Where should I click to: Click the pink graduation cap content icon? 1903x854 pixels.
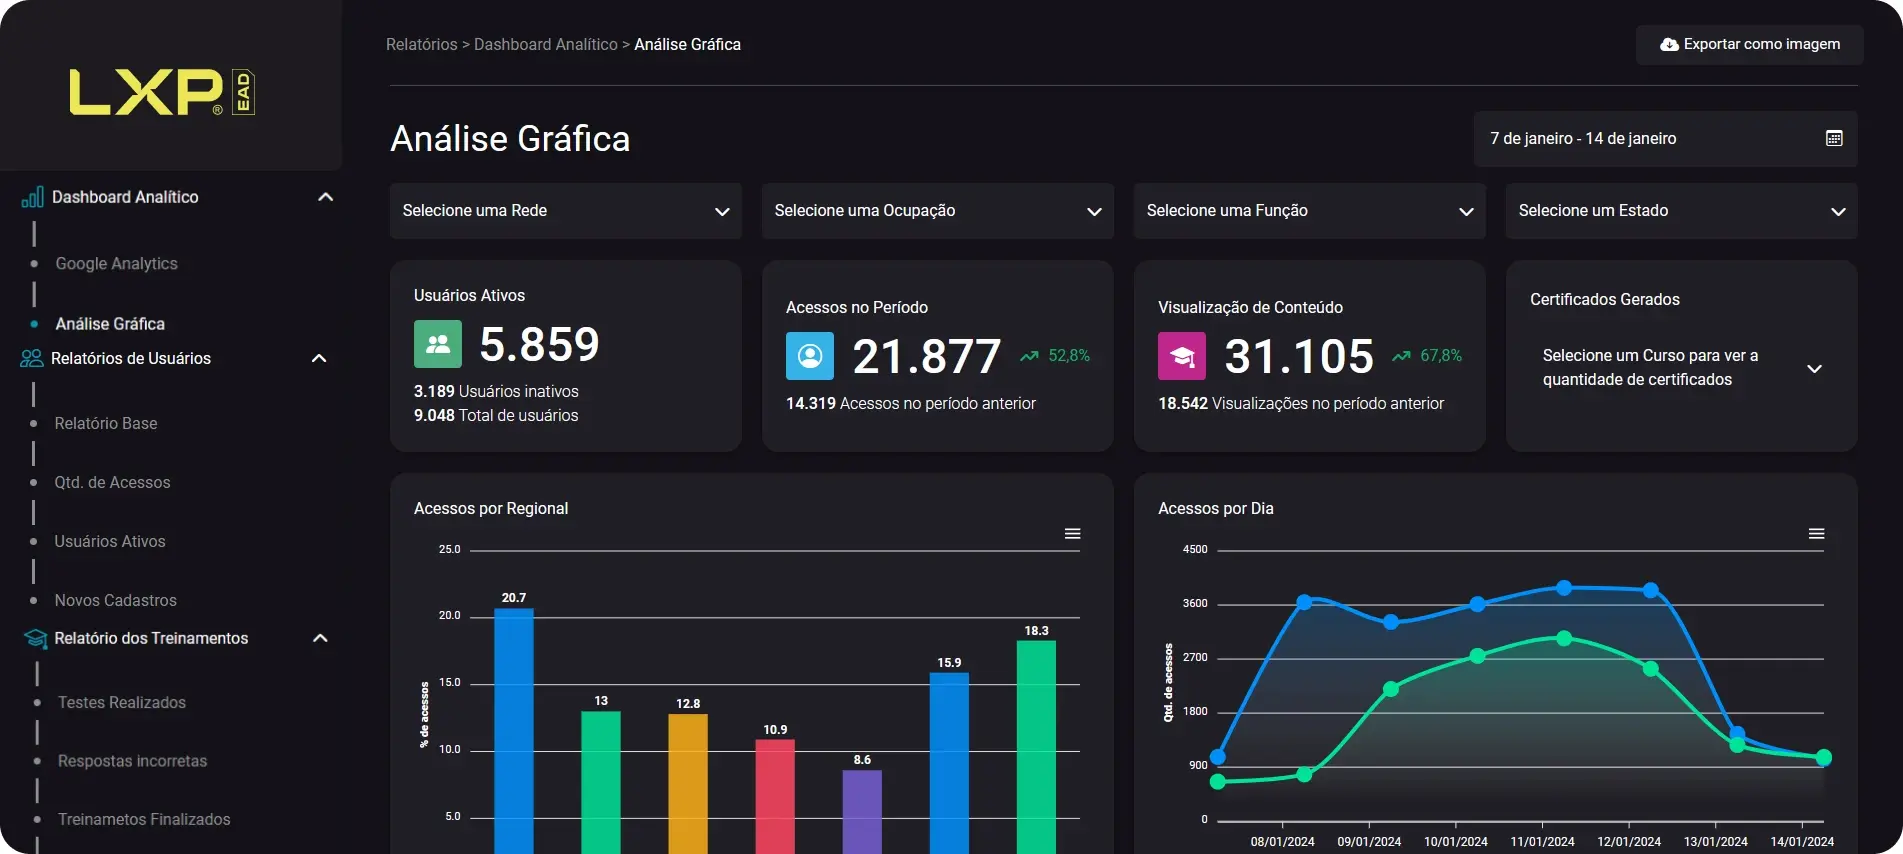(1181, 356)
